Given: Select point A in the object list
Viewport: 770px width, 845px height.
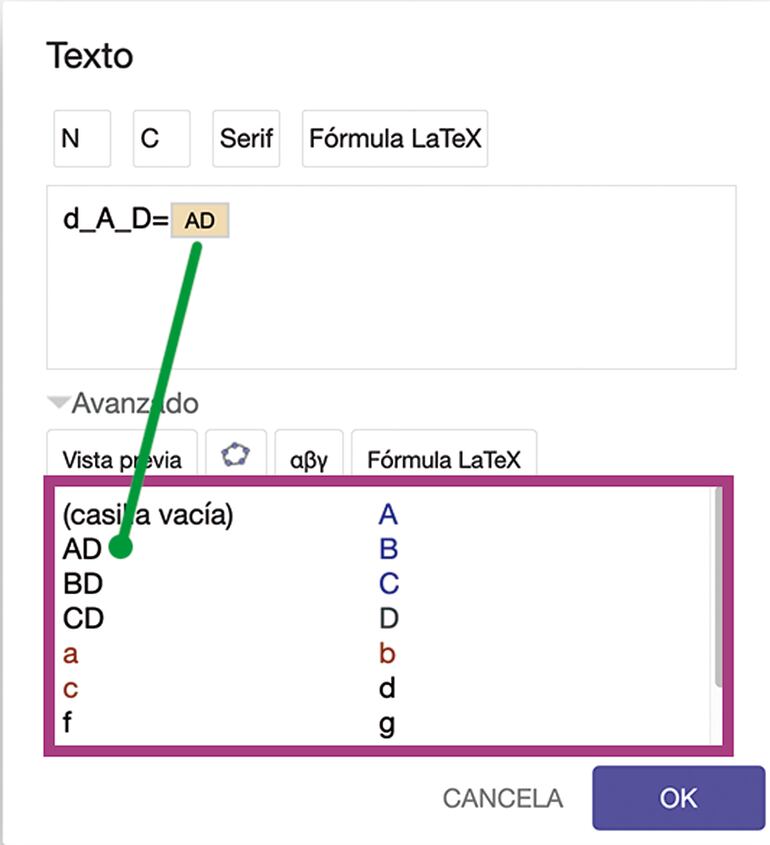Looking at the screenshot, I should (x=388, y=516).
